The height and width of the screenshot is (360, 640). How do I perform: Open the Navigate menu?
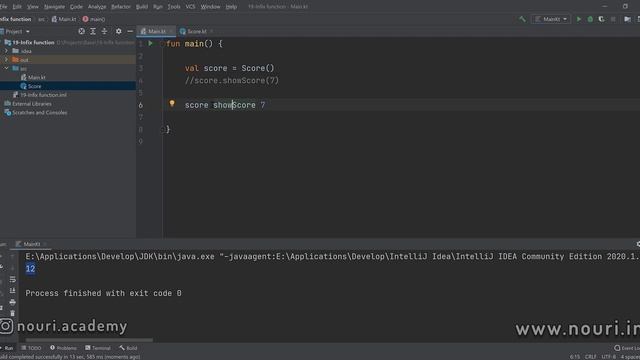tap(54, 7)
